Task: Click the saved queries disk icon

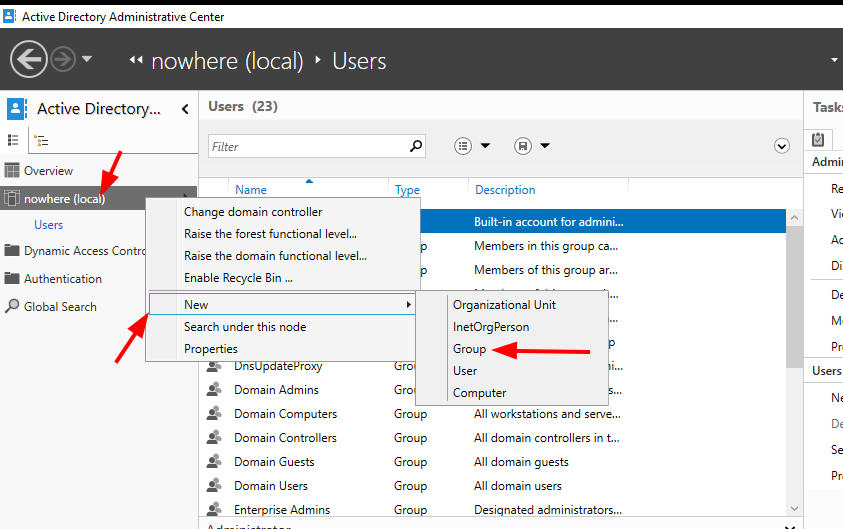Action: click(523, 146)
